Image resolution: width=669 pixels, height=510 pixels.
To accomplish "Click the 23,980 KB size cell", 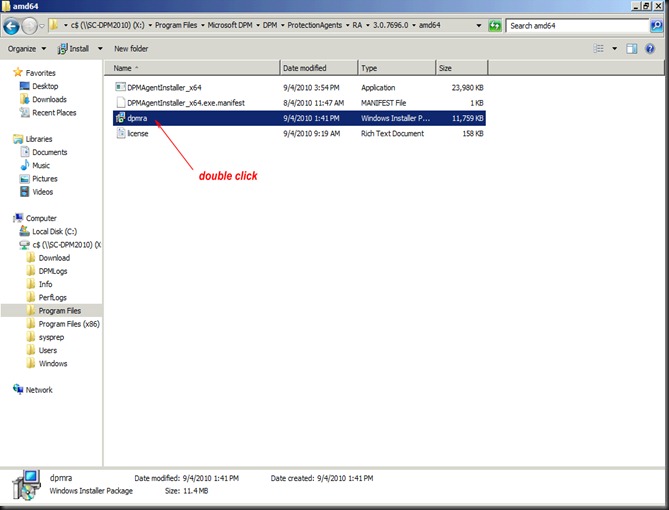I will (467, 87).
